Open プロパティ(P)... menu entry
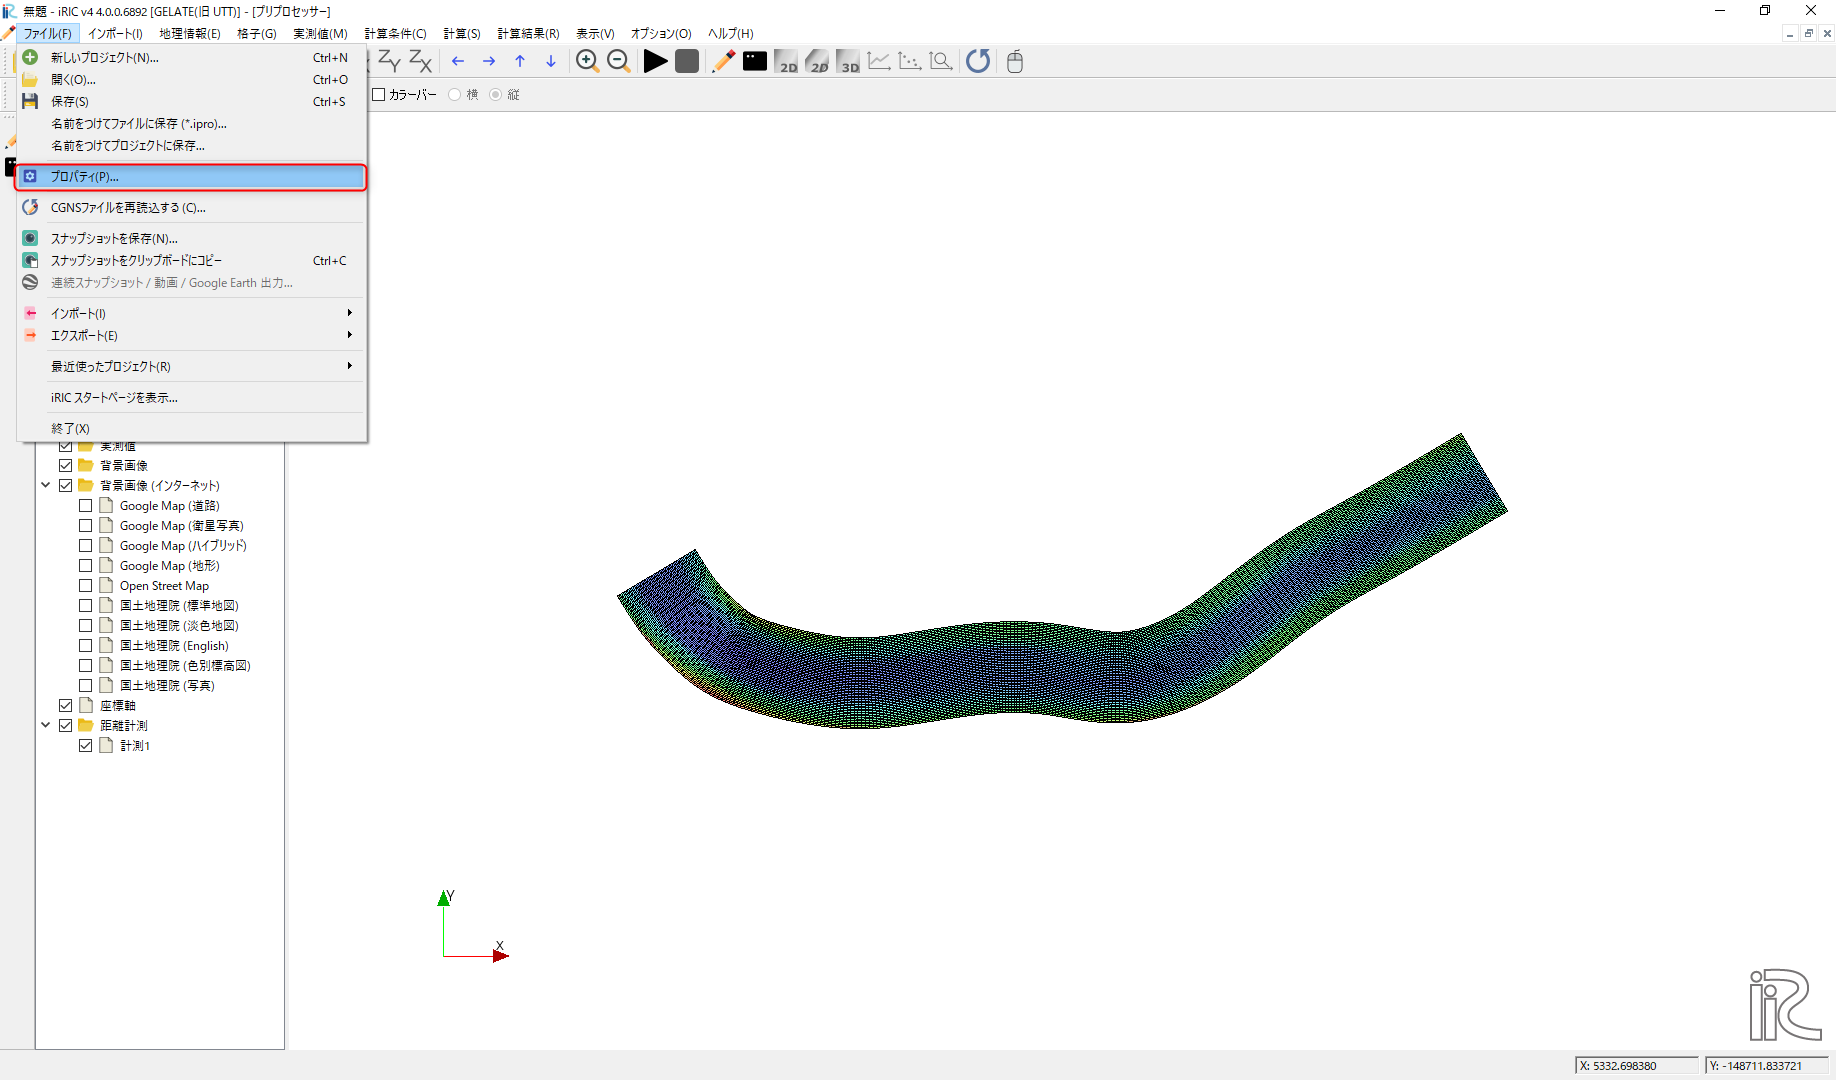Viewport: 1836px width, 1080px height. 192,176
